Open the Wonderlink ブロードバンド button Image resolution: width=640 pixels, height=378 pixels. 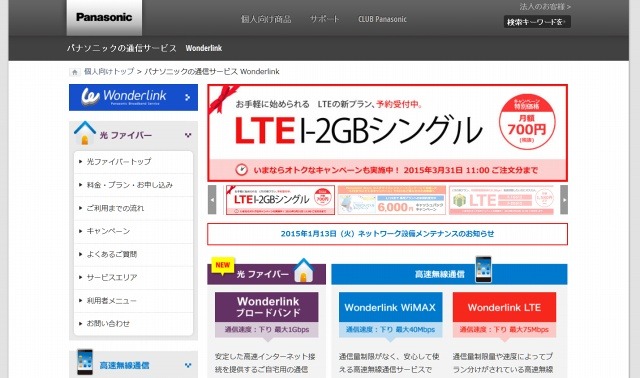tap(267, 307)
